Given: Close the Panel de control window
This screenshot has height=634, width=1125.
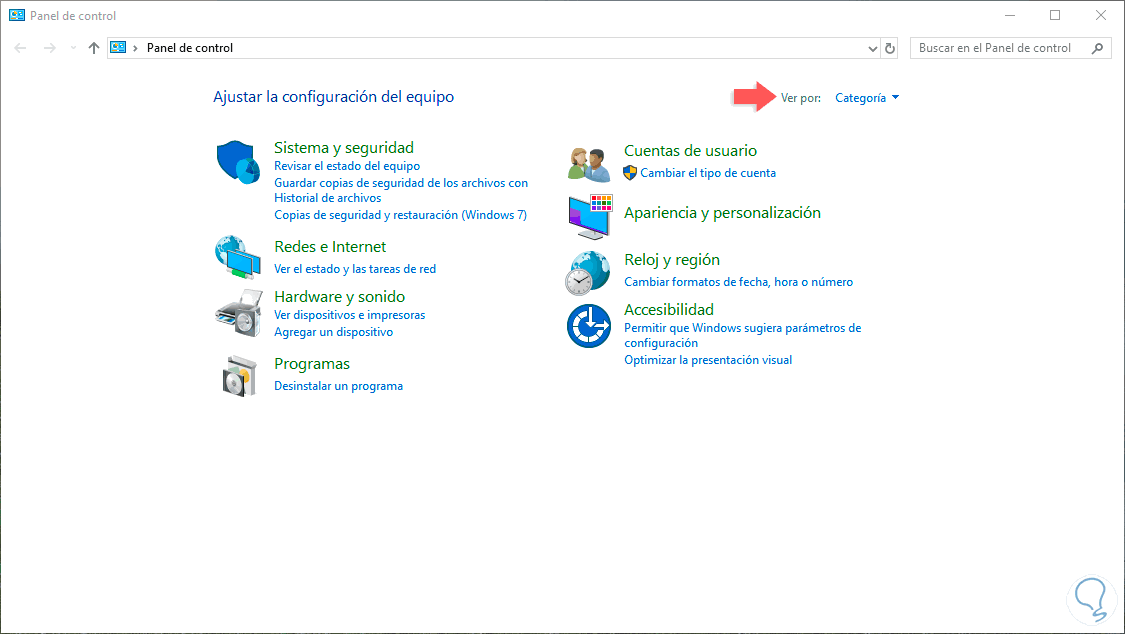Looking at the screenshot, I should [x=1101, y=15].
